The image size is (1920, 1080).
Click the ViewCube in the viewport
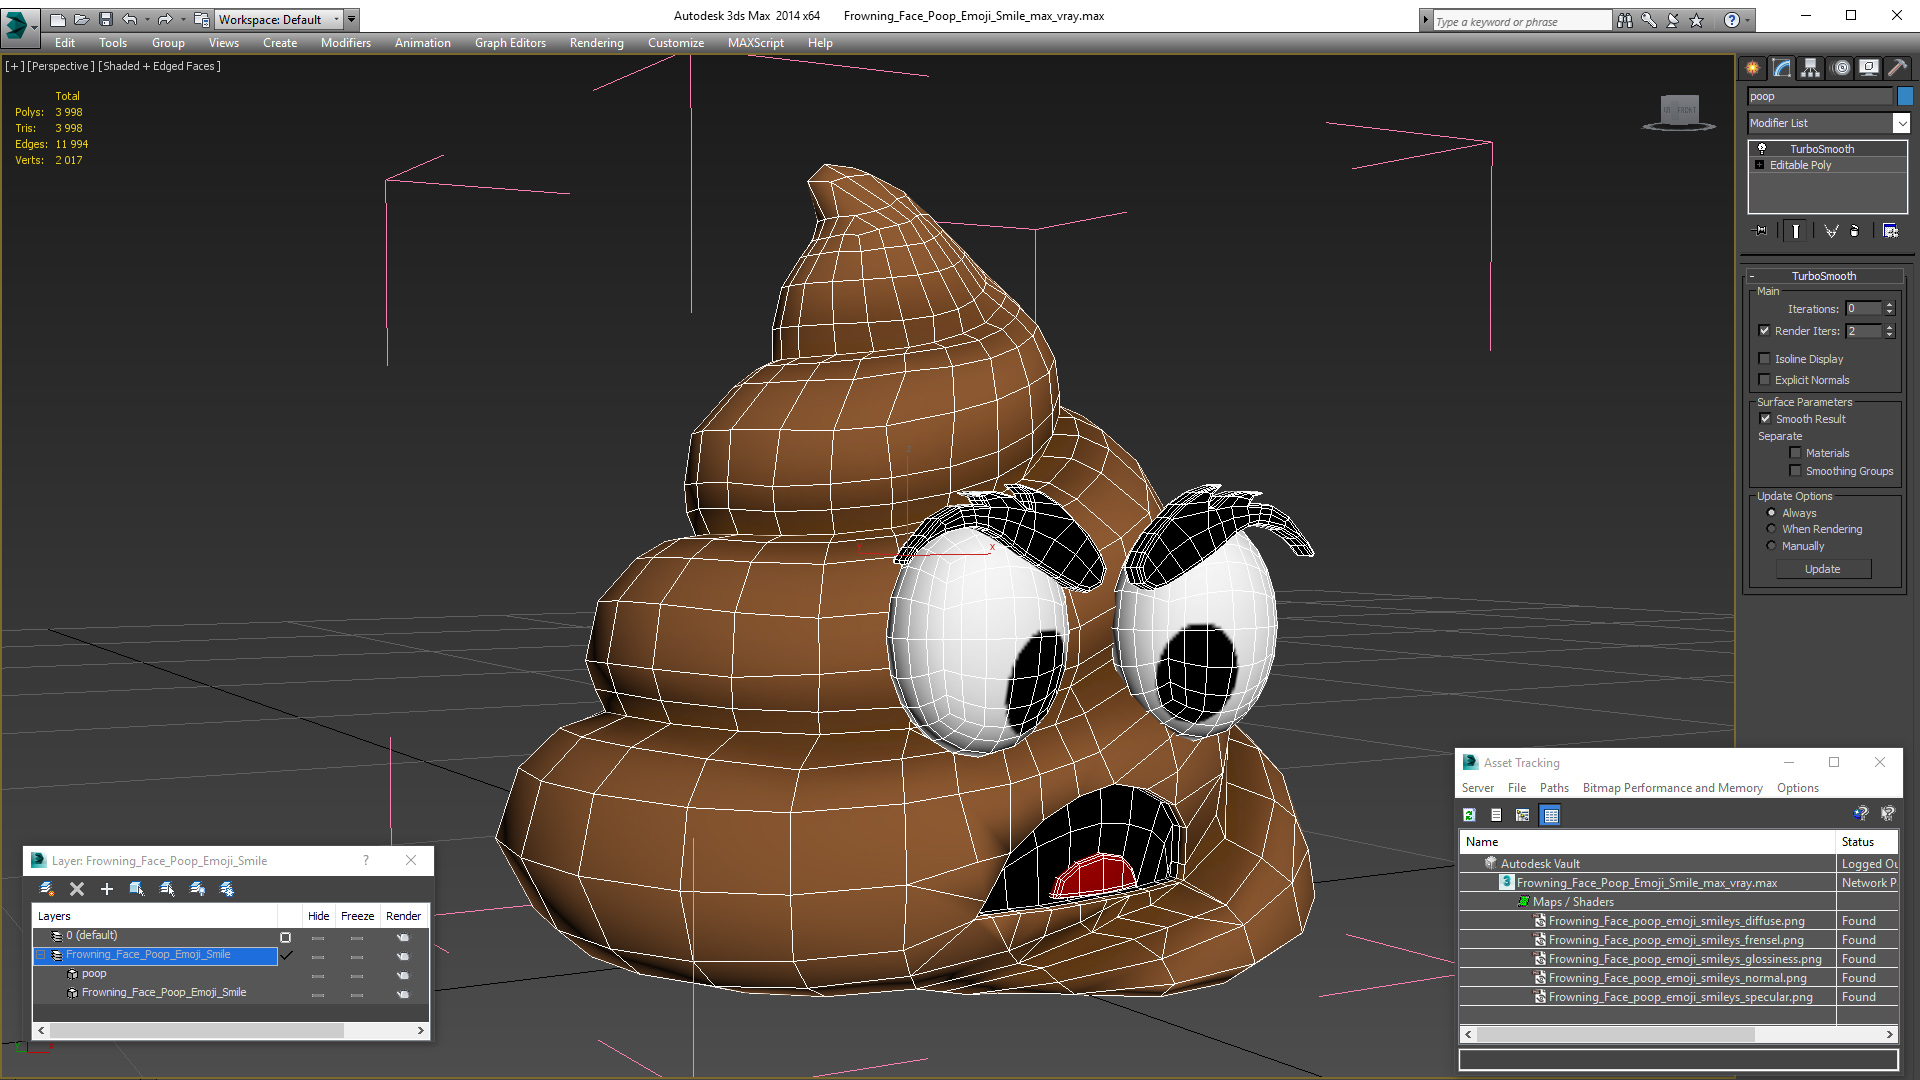[x=1679, y=111]
